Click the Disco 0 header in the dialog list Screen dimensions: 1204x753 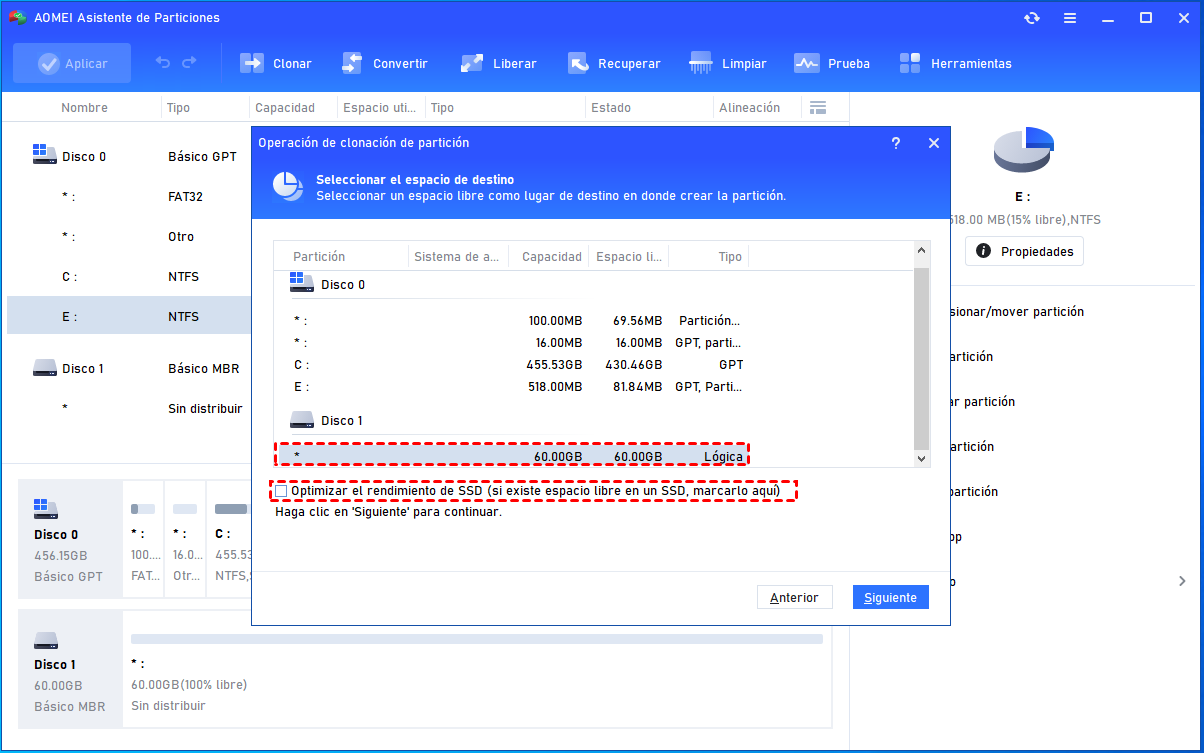(328, 284)
